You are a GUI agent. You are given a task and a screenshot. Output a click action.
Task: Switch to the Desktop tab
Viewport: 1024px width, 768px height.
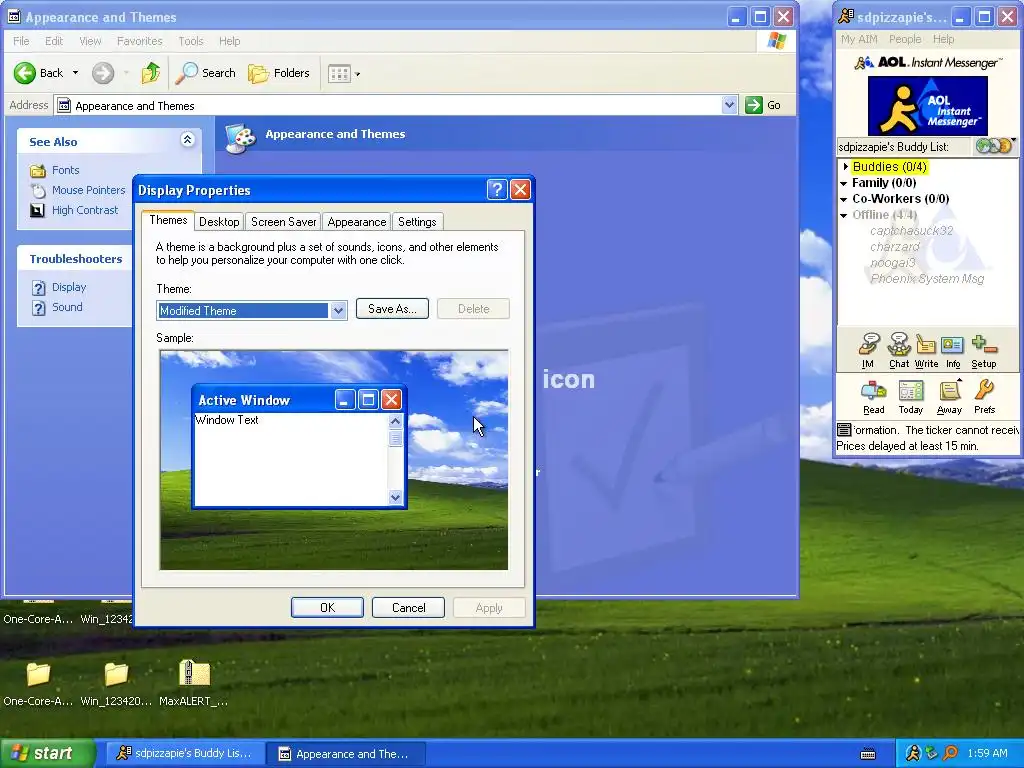[x=219, y=222]
